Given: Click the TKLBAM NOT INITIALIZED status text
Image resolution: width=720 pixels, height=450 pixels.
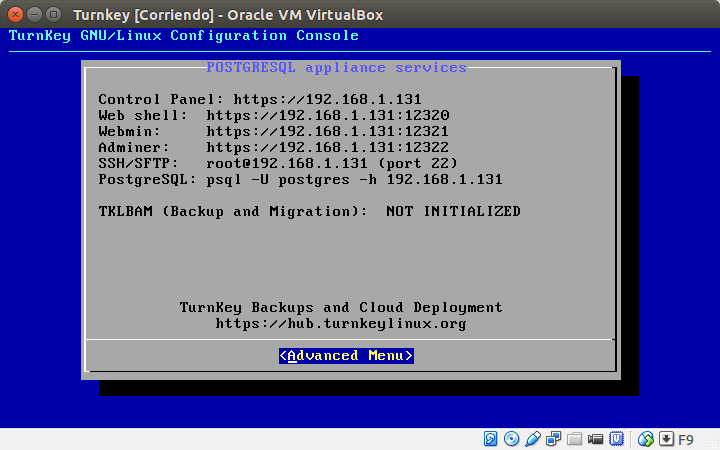Looking at the screenshot, I should coord(453,211).
